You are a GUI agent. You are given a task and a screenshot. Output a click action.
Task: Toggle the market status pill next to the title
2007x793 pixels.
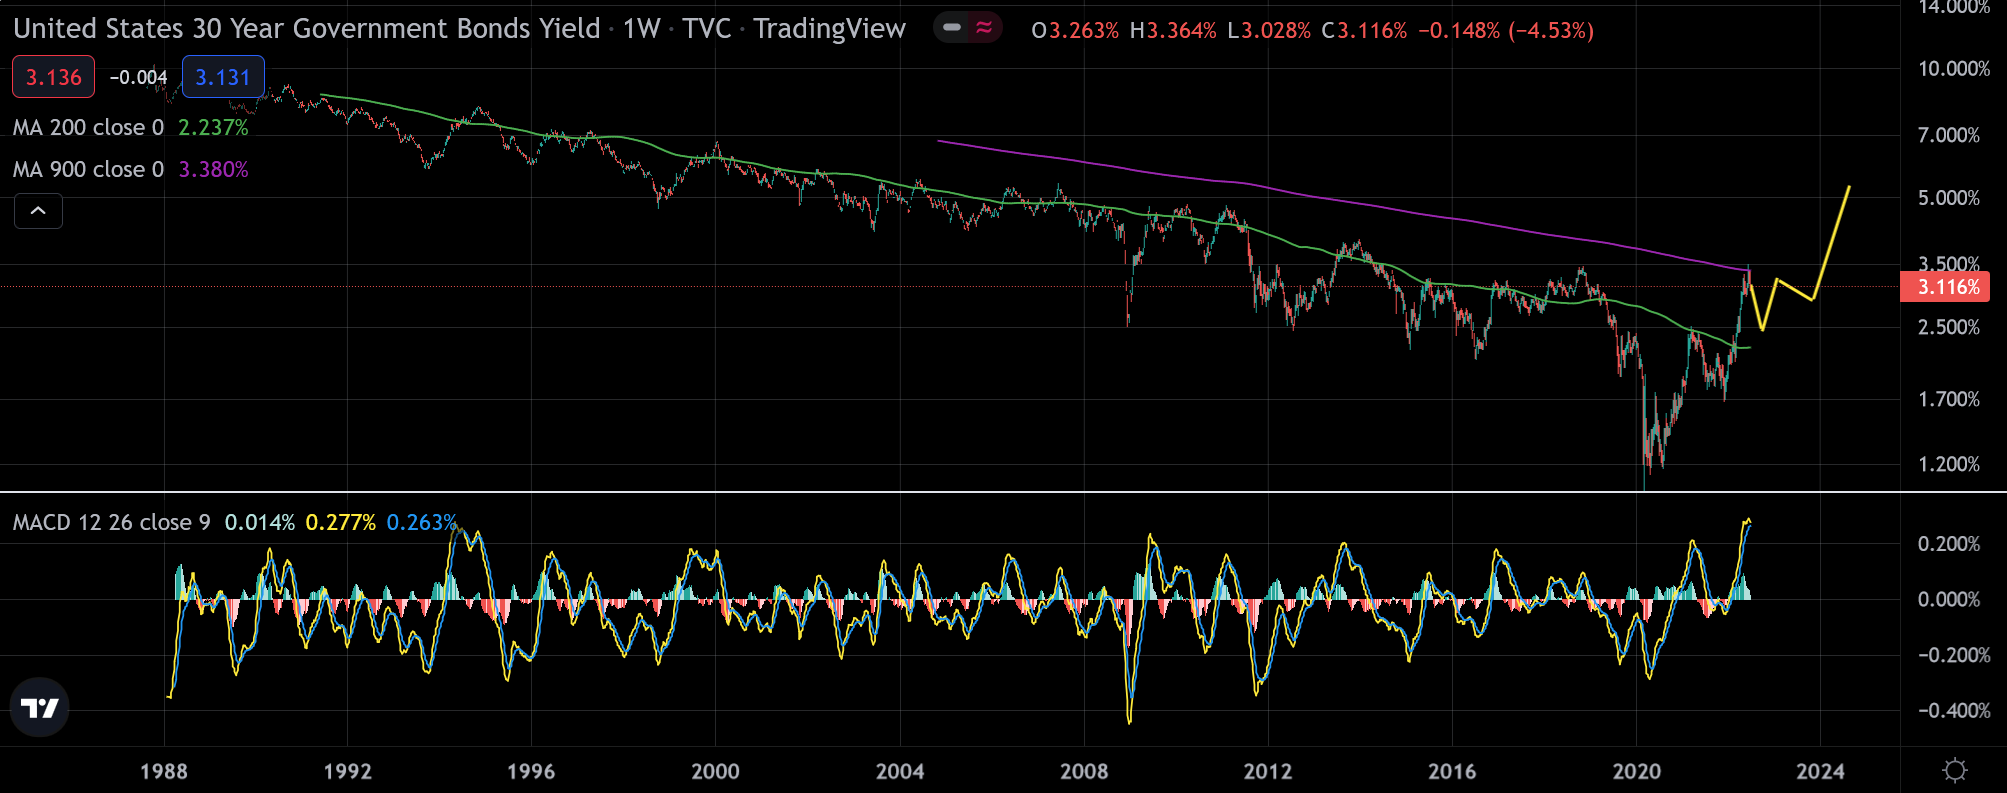pyautogui.click(x=968, y=28)
